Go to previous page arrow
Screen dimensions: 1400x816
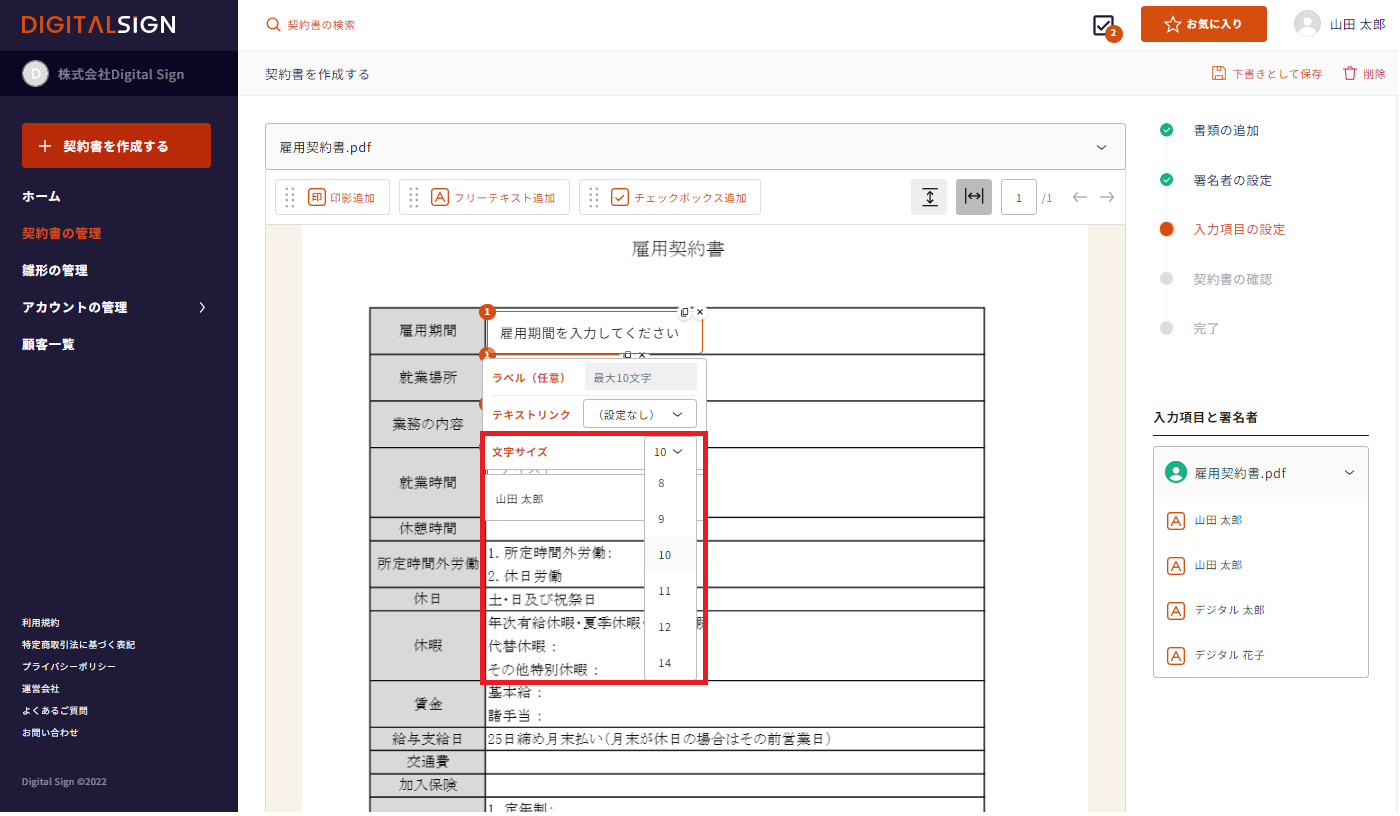point(1080,197)
